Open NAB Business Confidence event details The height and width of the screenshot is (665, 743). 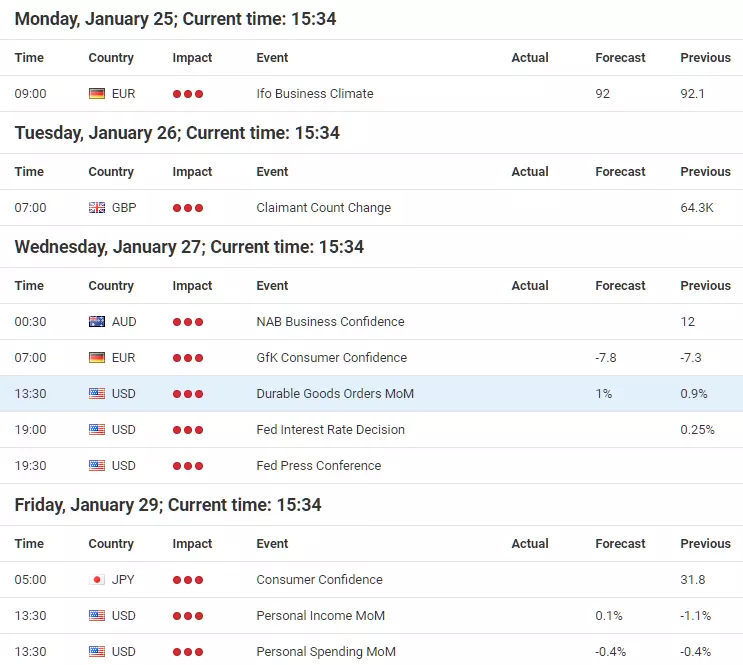[x=330, y=322]
